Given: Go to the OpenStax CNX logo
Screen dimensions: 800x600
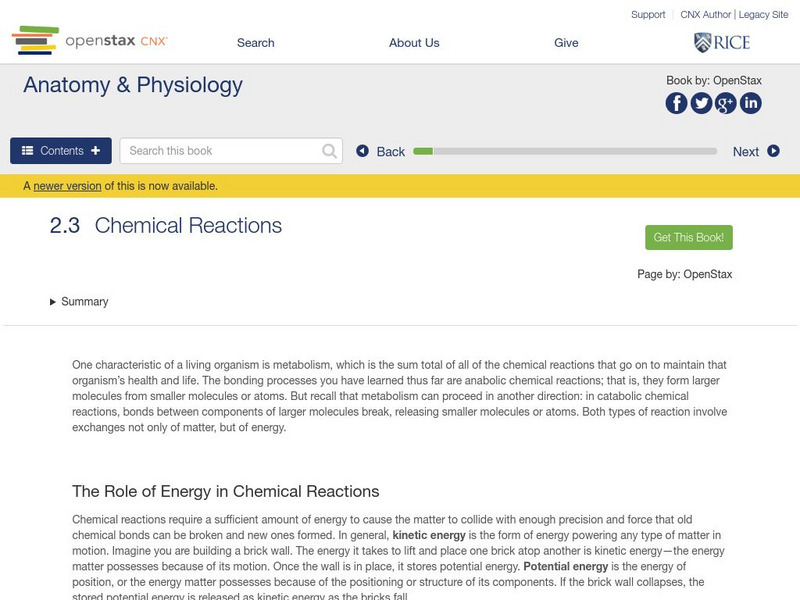Looking at the screenshot, I should click(x=90, y=41).
